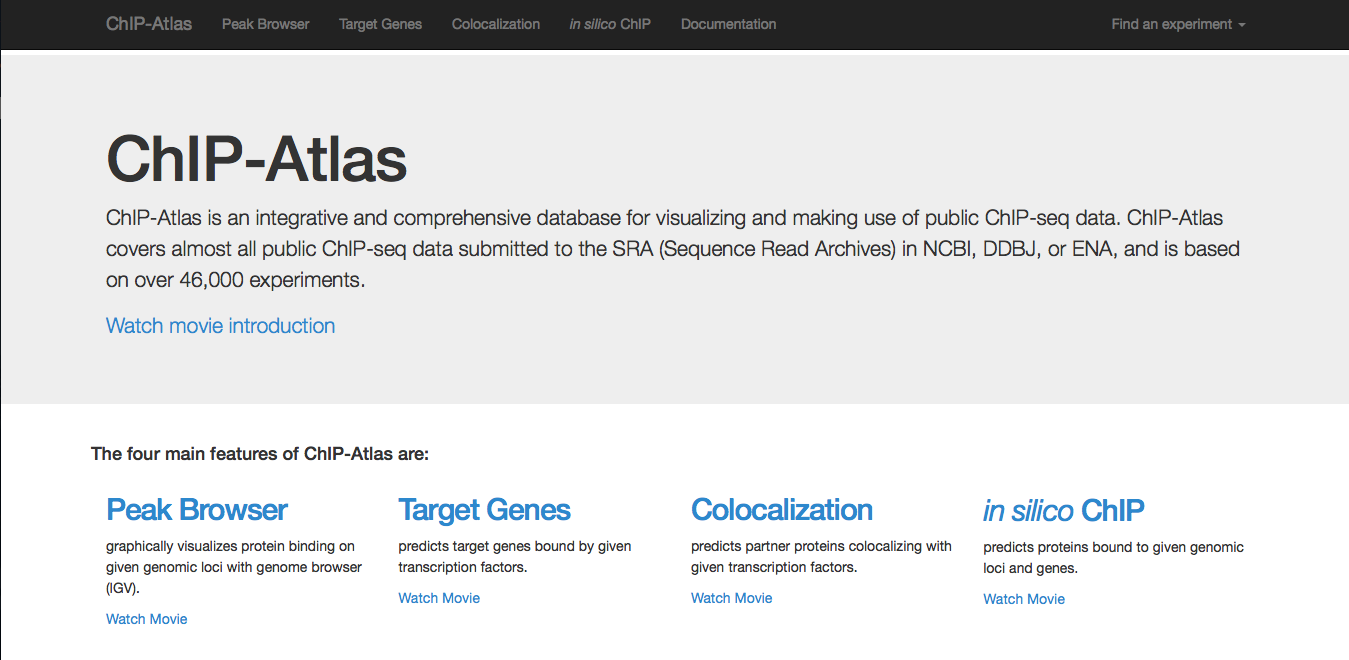The width and height of the screenshot is (1349, 660).
Task: Open Documentation in the navbar
Action: tap(728, 24)
